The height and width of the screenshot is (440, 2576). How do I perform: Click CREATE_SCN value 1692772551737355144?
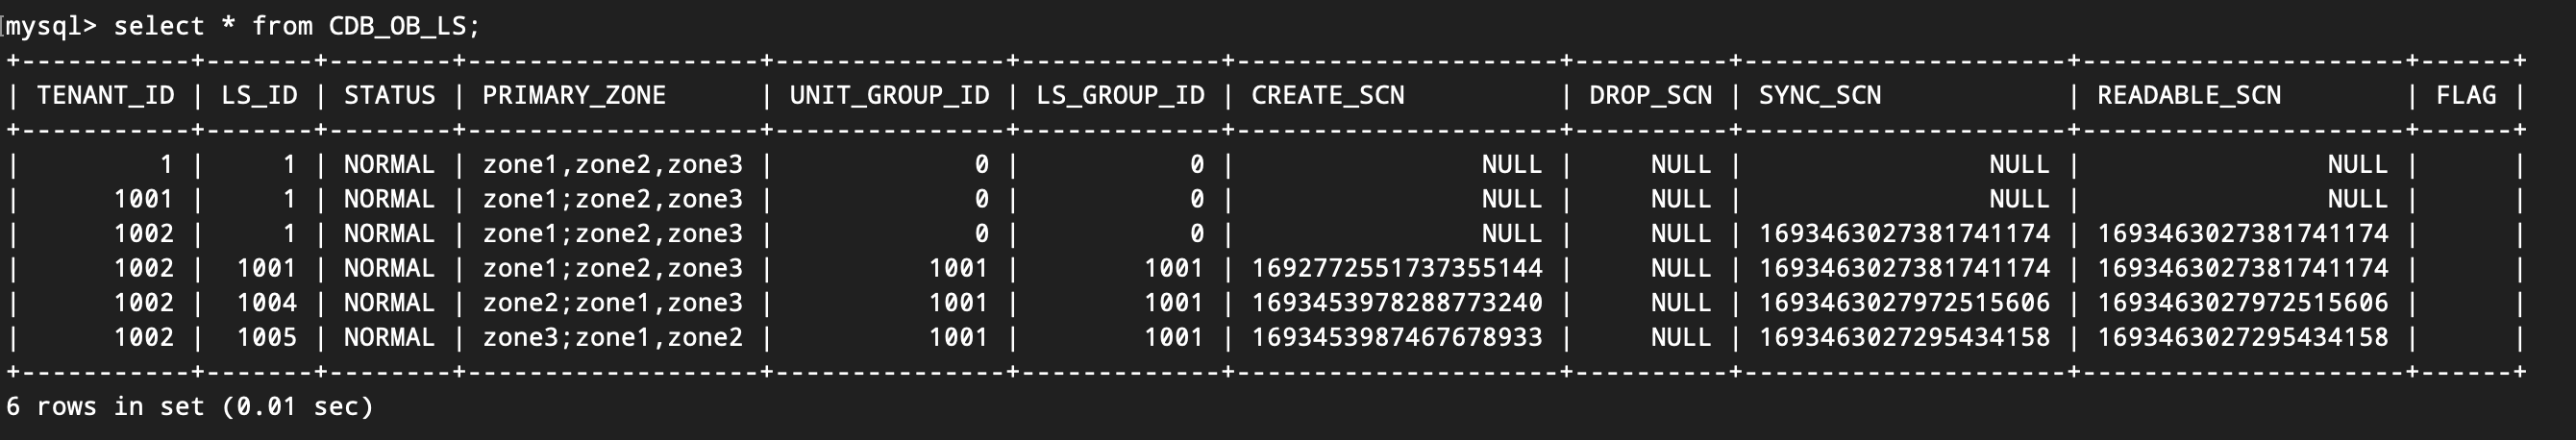click(1397, 269)
